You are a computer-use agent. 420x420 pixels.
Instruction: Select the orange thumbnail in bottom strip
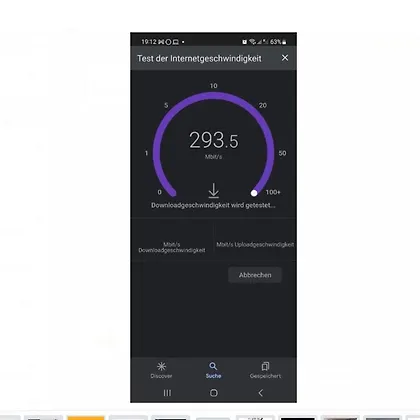pos(86,418)
